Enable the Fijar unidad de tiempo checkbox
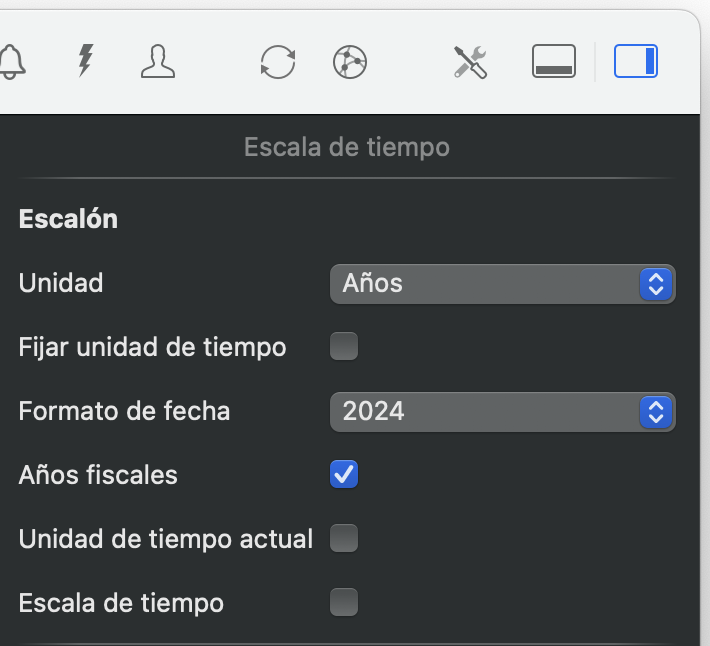 344,347
